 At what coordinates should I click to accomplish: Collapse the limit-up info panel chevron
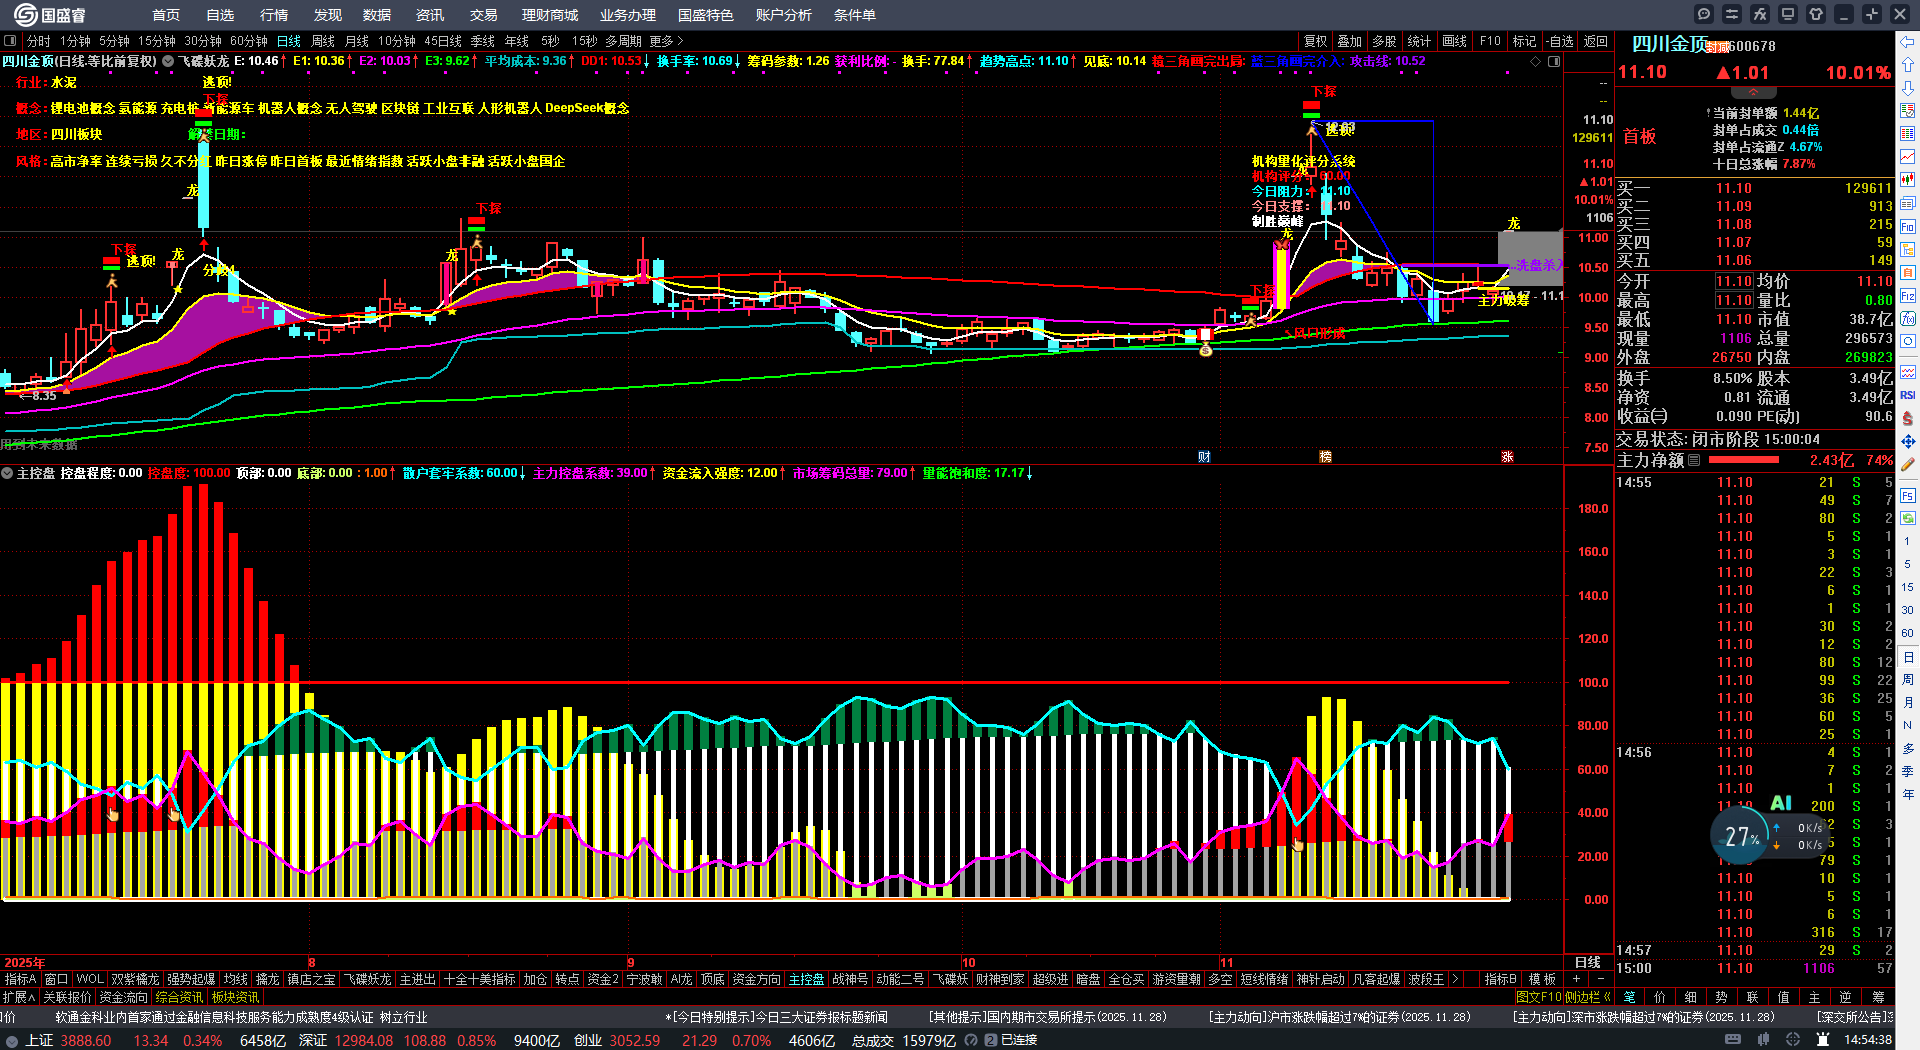click(1752, 93)
